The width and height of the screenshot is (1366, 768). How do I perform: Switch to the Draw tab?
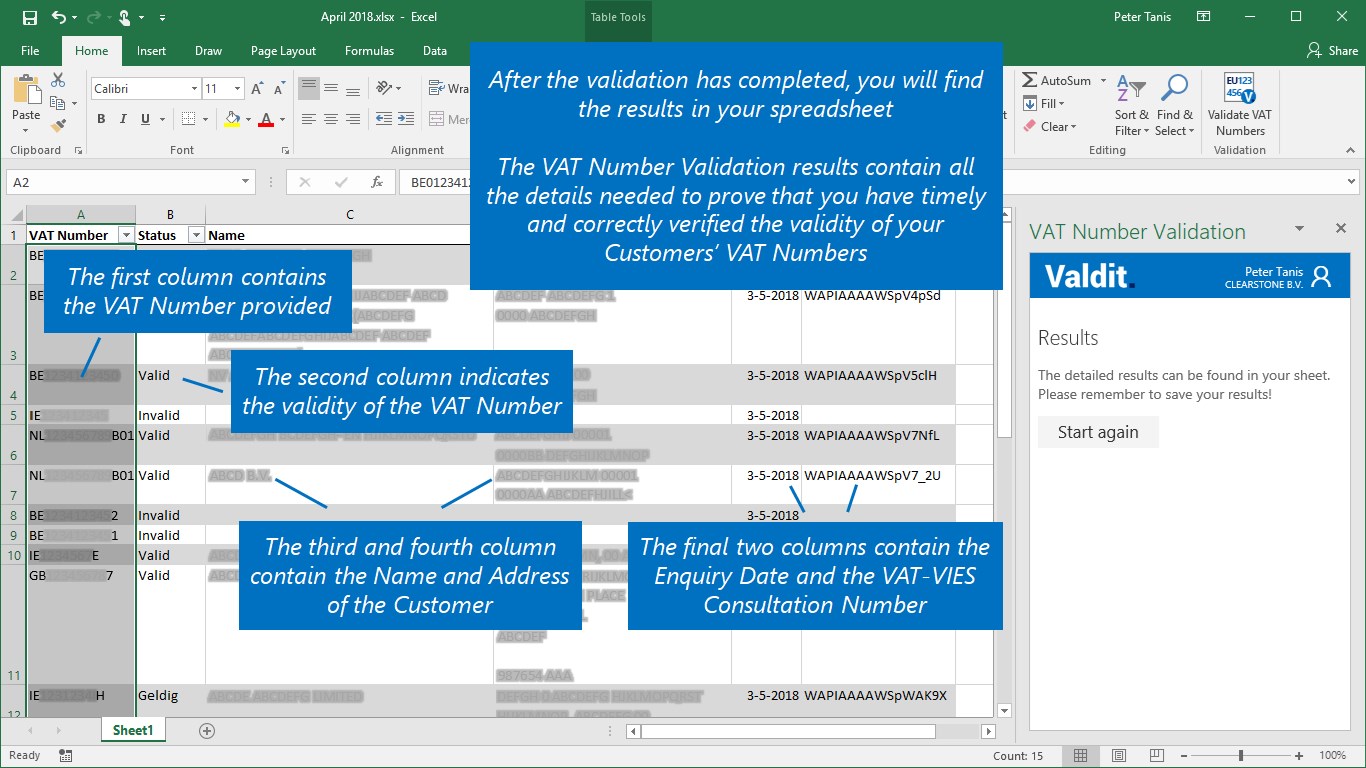point(209,51)
